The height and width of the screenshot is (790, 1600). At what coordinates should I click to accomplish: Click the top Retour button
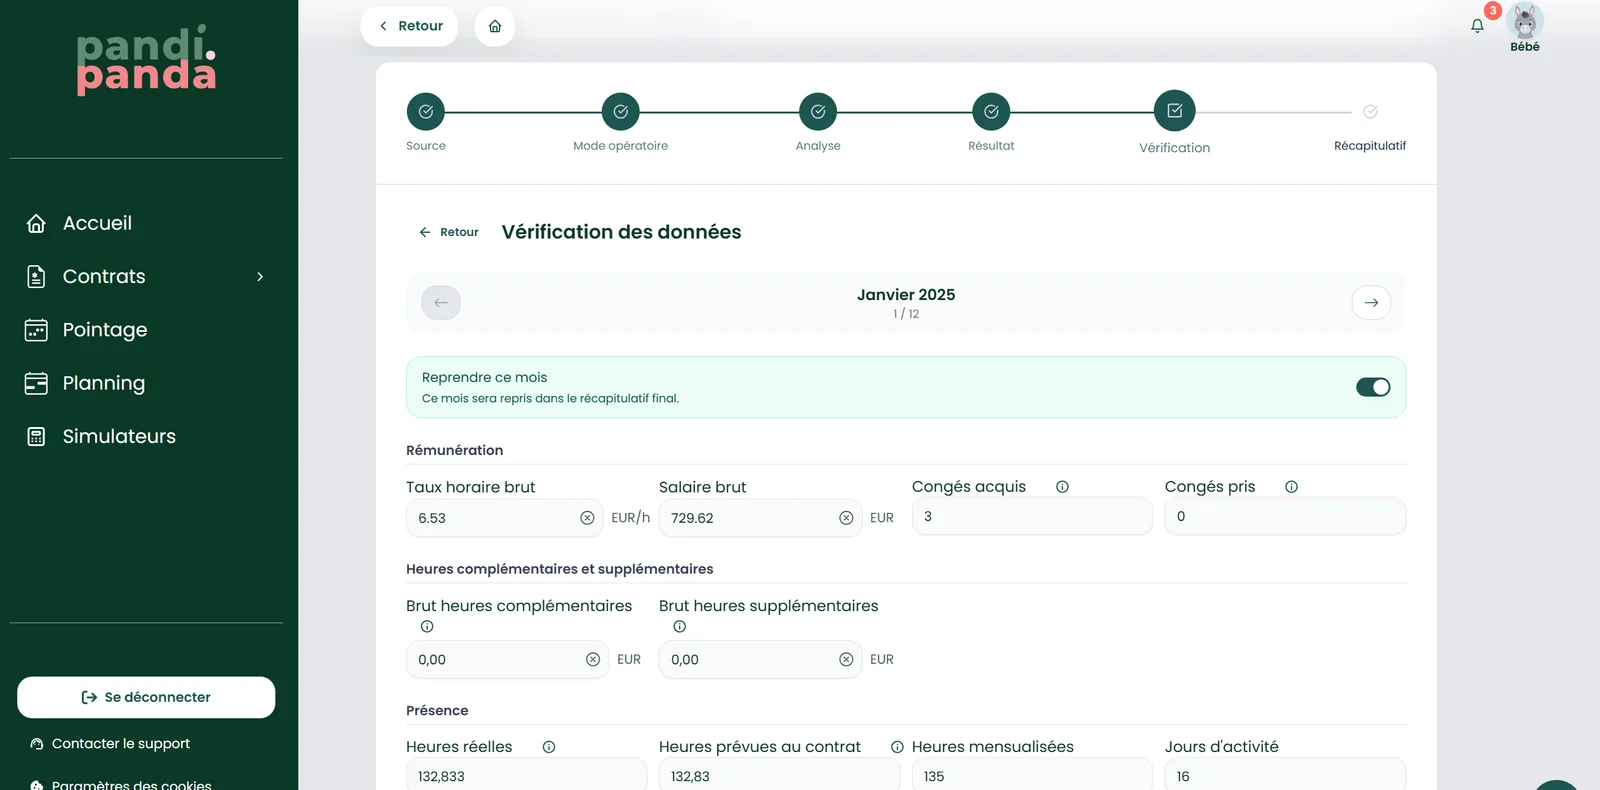pyautogui.click(x=409, y=26)
